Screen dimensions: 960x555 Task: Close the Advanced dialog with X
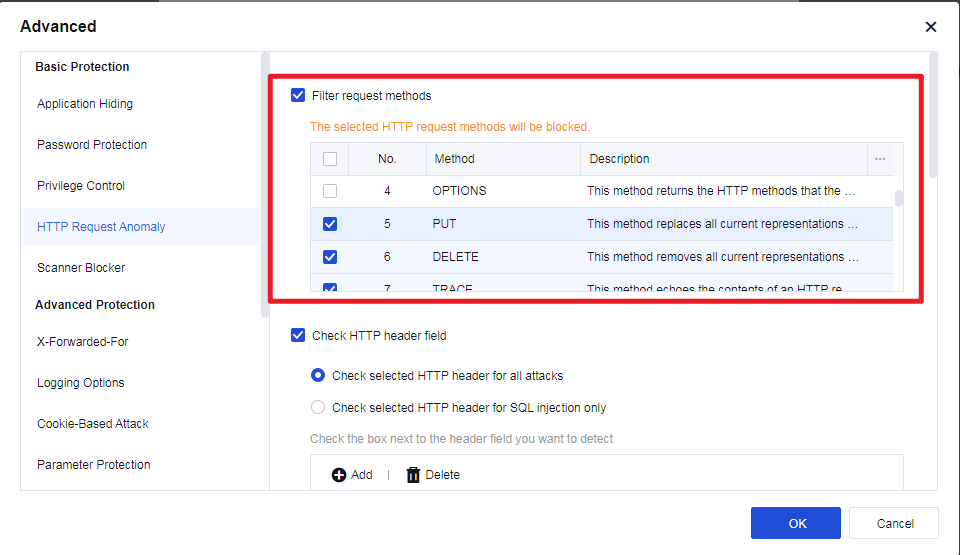931,27
